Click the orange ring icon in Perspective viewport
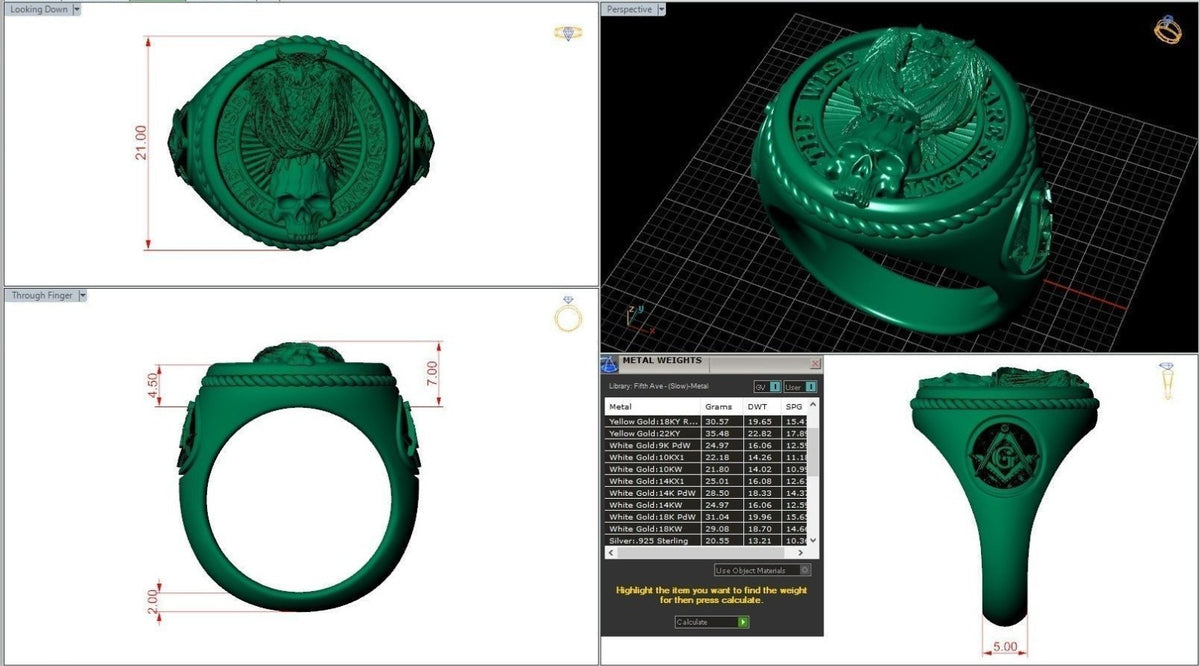1200x666 pixels. tap(1168, 30)
